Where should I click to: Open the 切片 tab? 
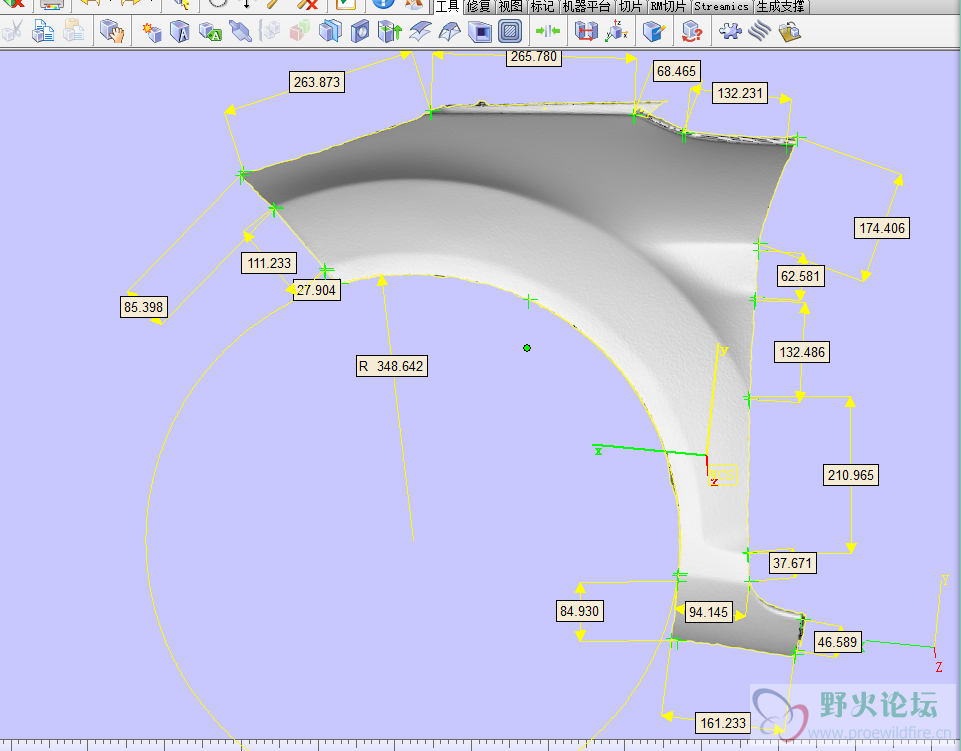[x=631, y=7]
